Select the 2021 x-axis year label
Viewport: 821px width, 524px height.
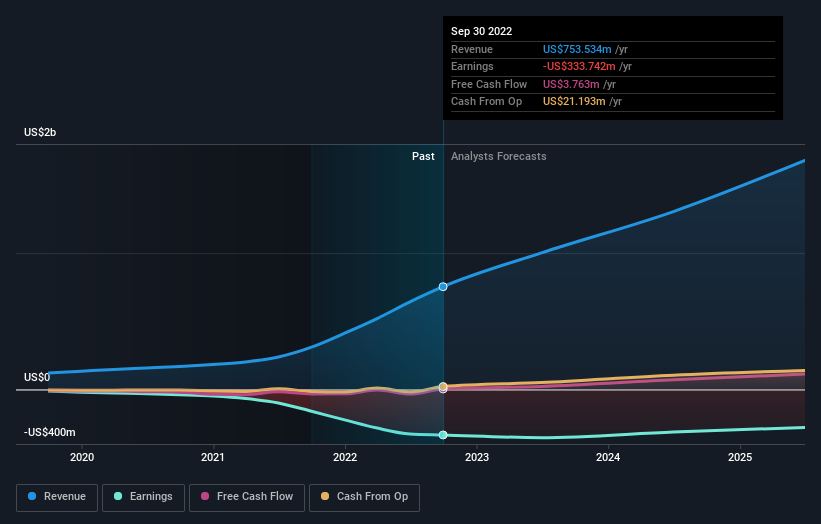pyautogui.click(x=213, y=458)
